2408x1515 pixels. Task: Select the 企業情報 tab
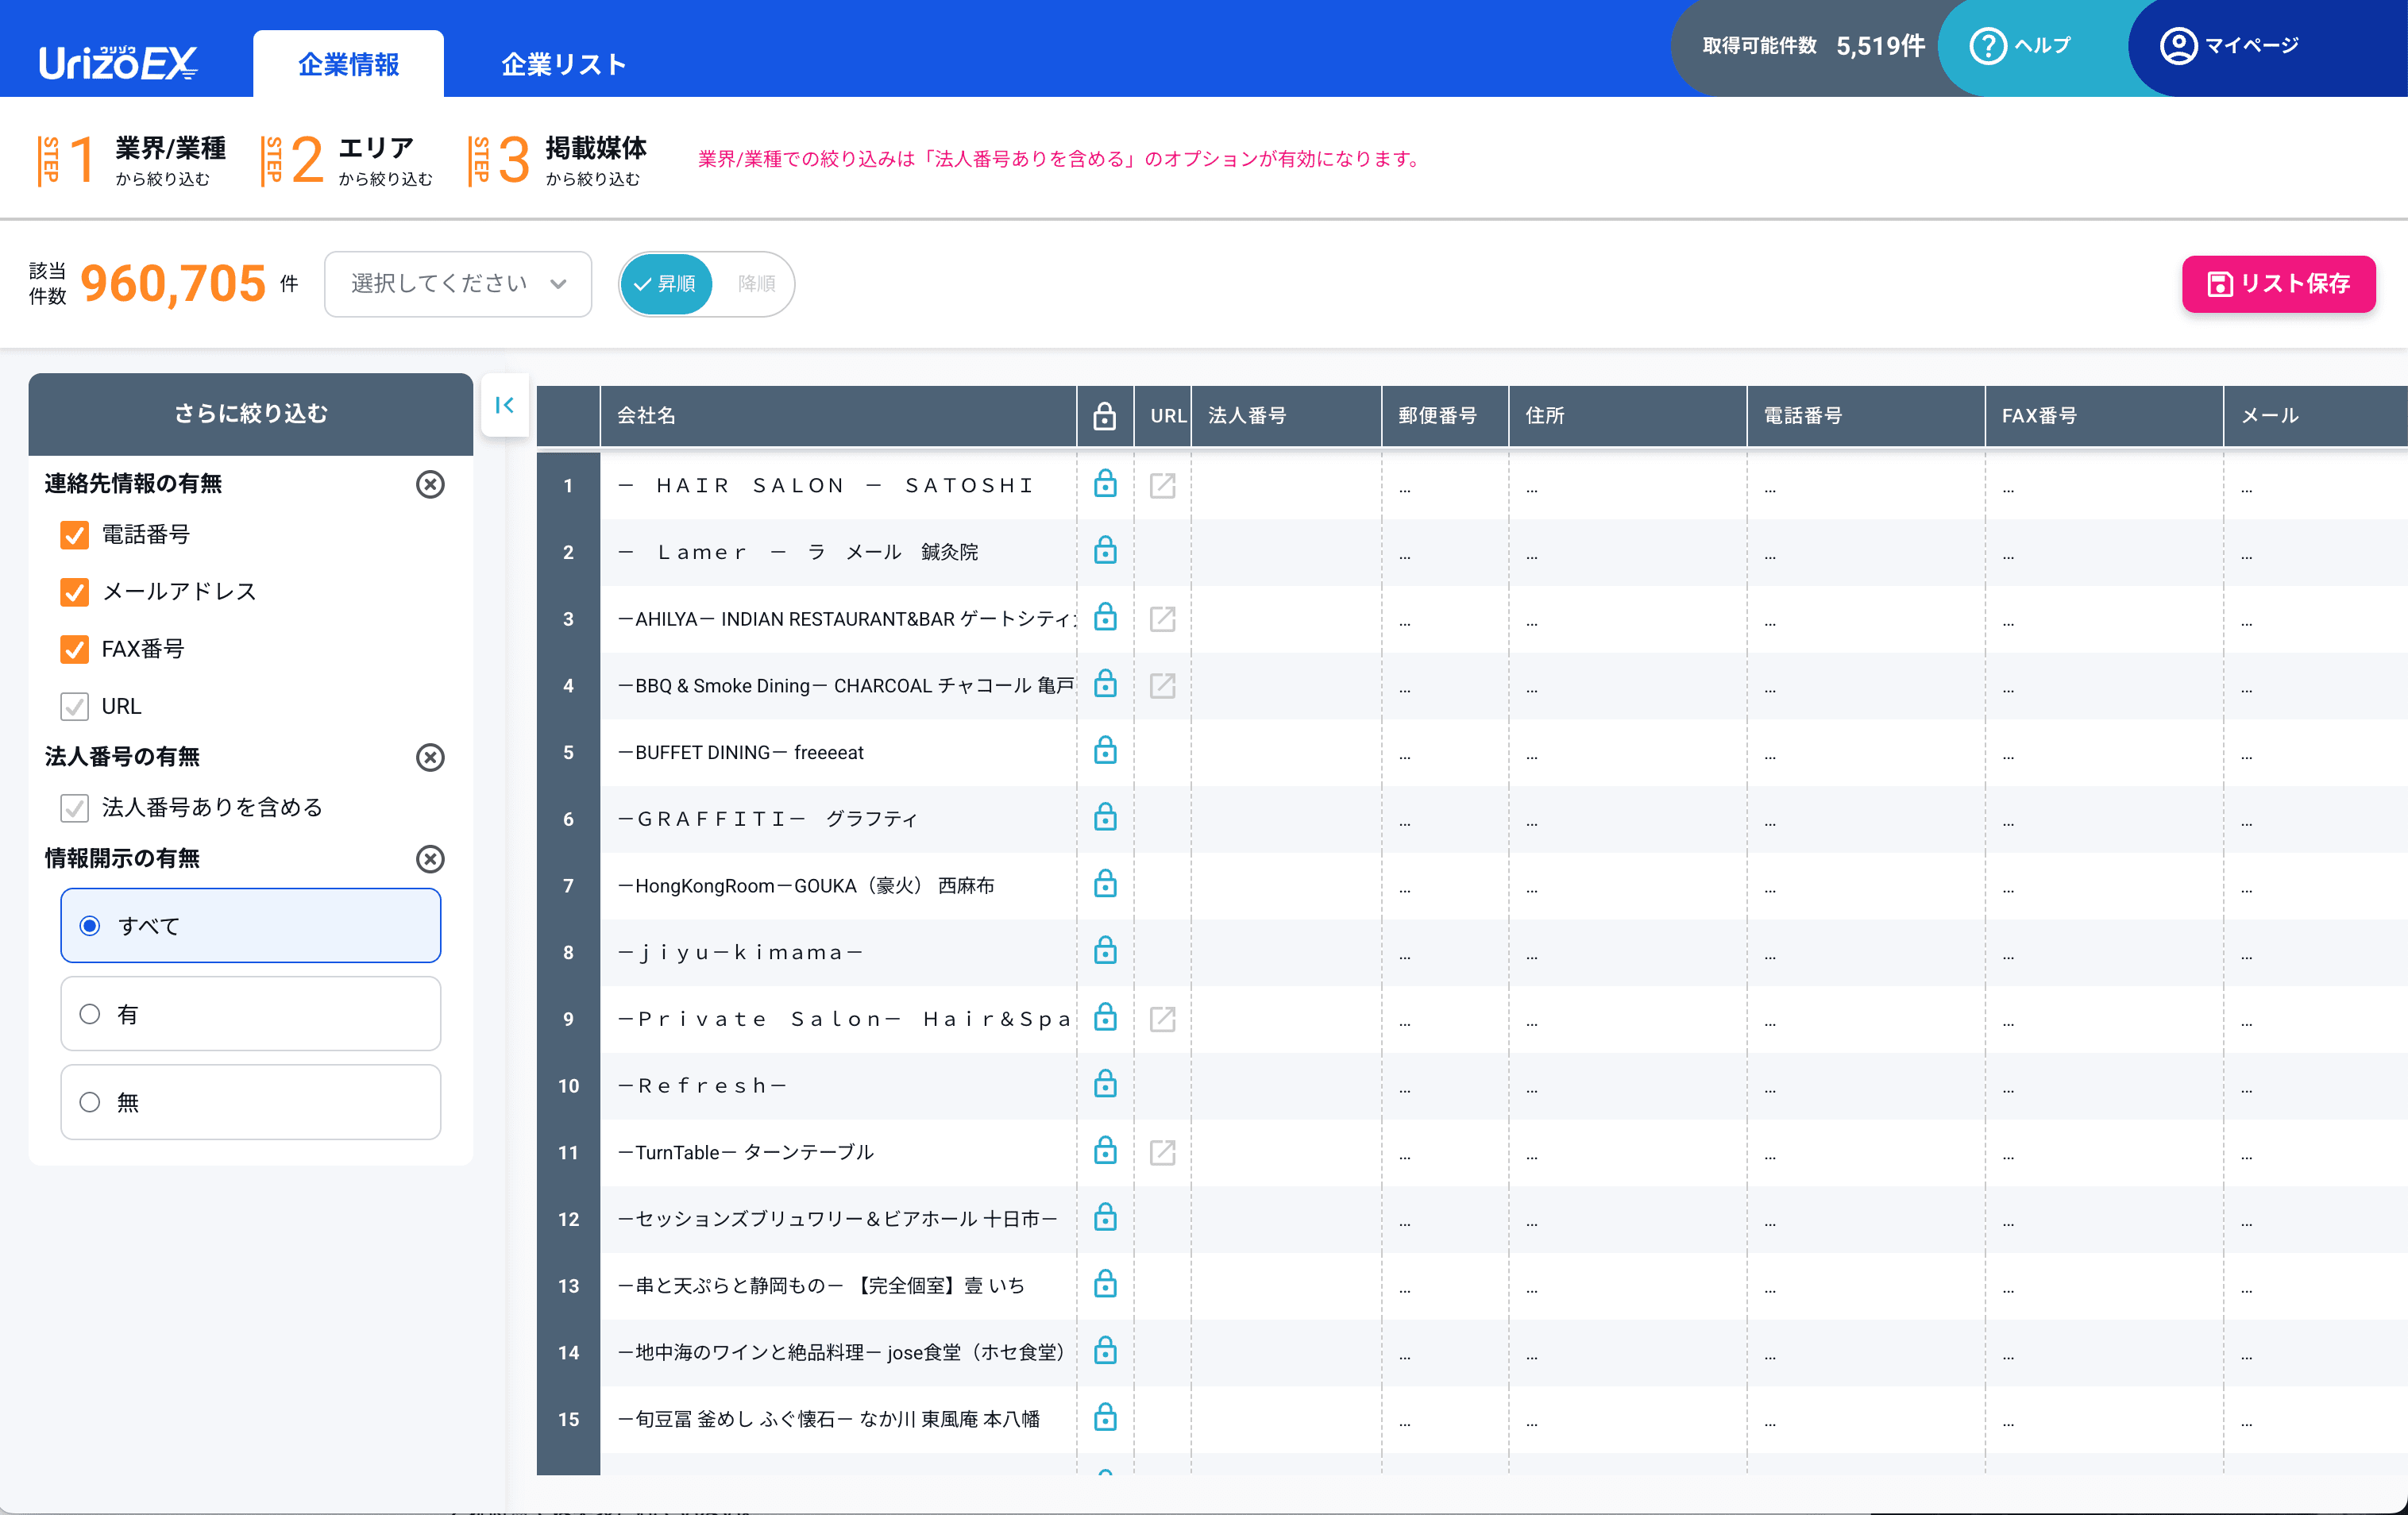coord(347,63)
